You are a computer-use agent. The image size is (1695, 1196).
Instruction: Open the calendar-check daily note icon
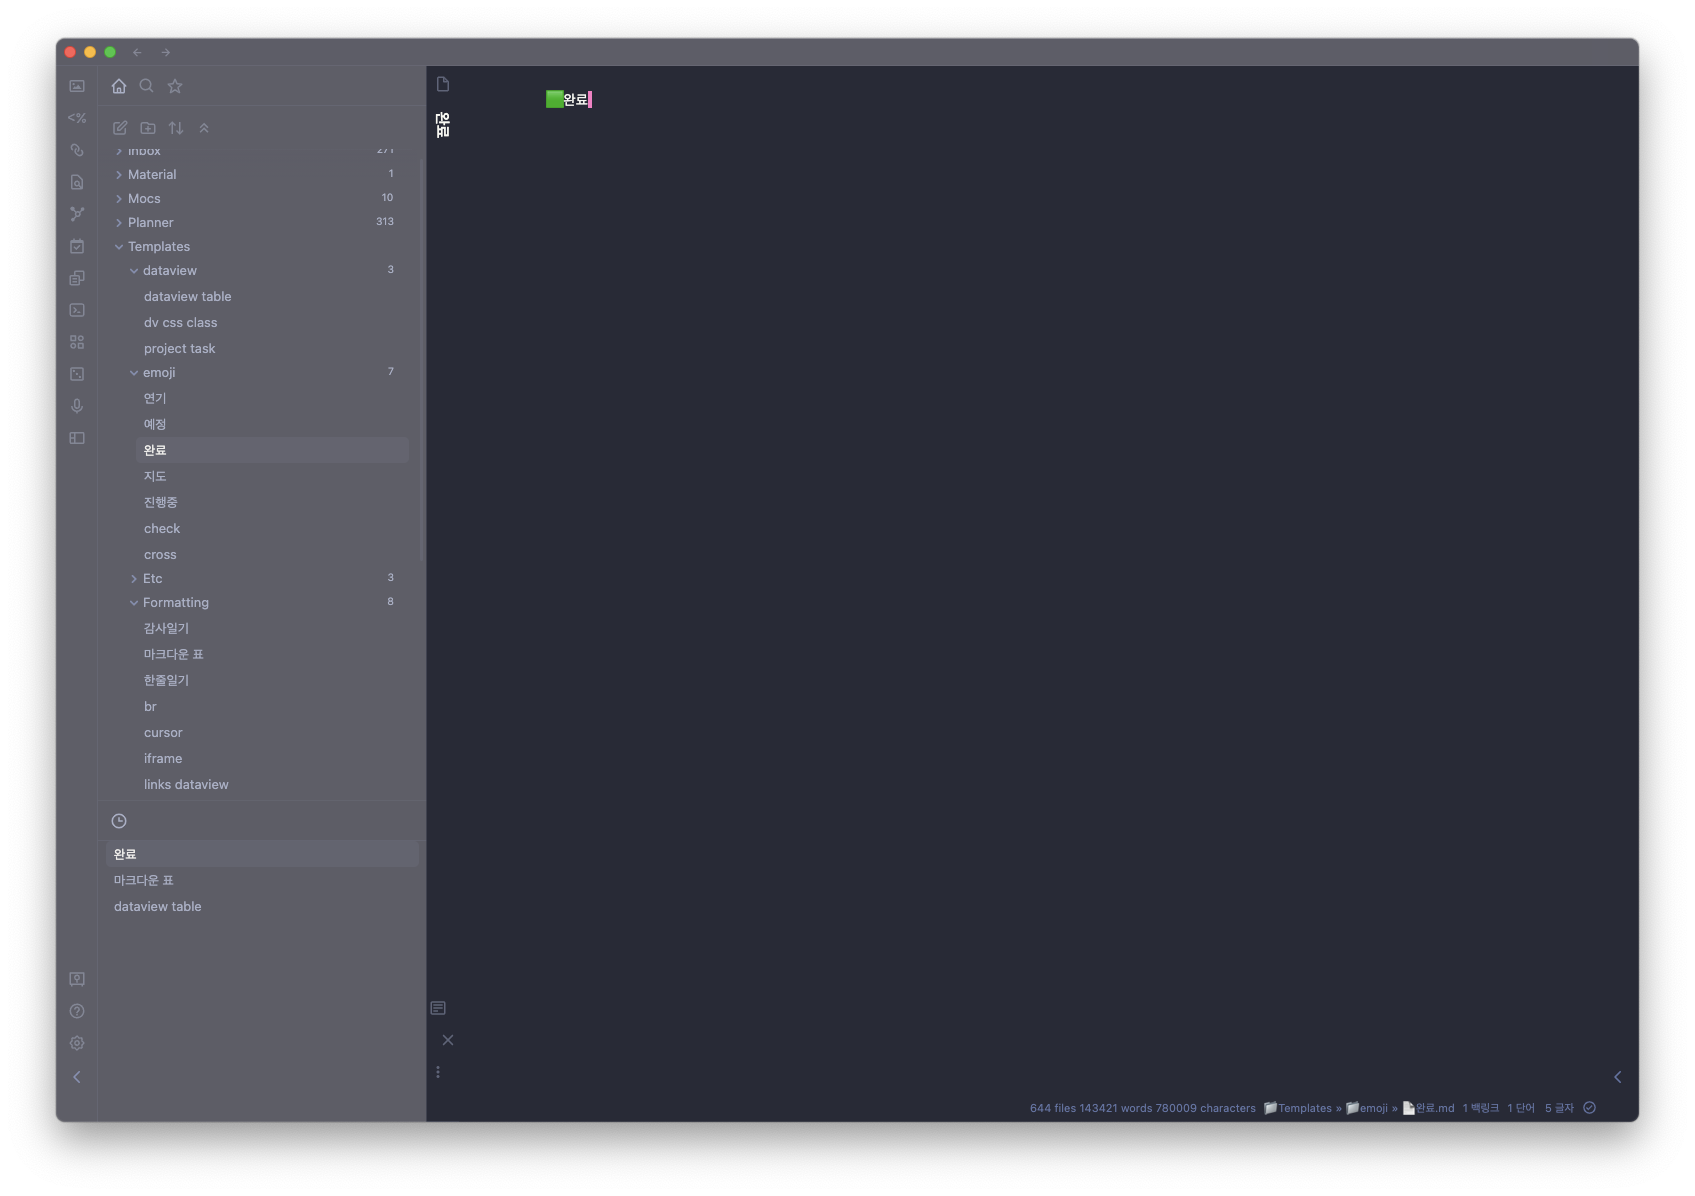point(77,246)
